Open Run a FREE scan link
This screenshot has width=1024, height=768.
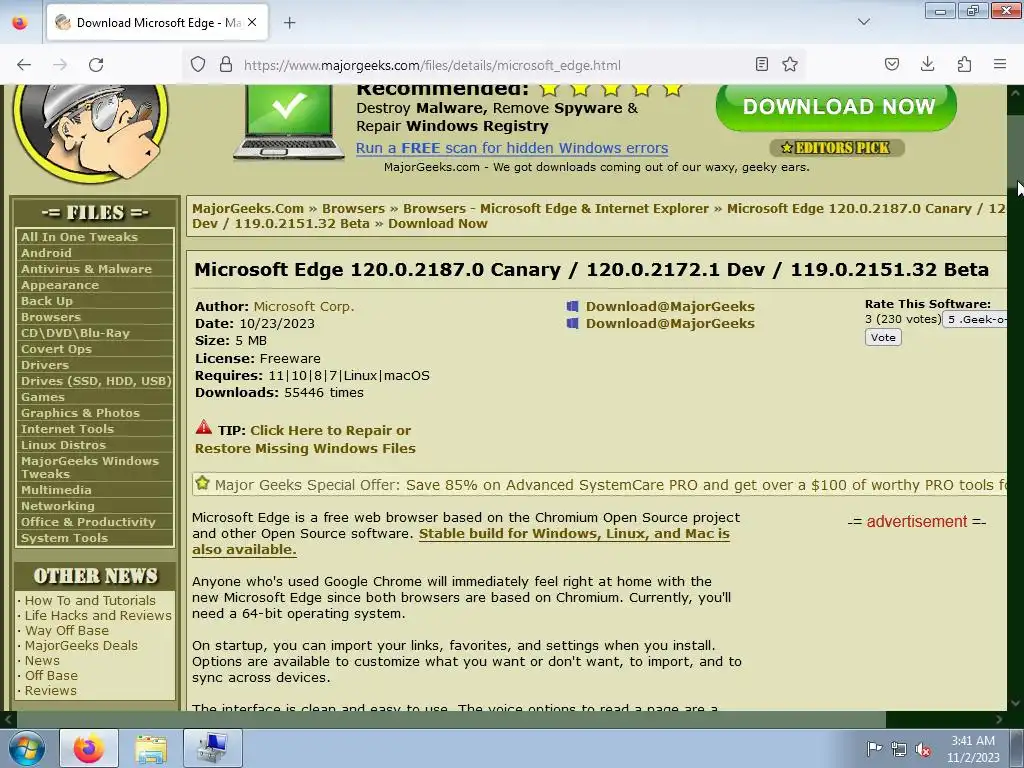pyautogui.click(x=512, y=148)
